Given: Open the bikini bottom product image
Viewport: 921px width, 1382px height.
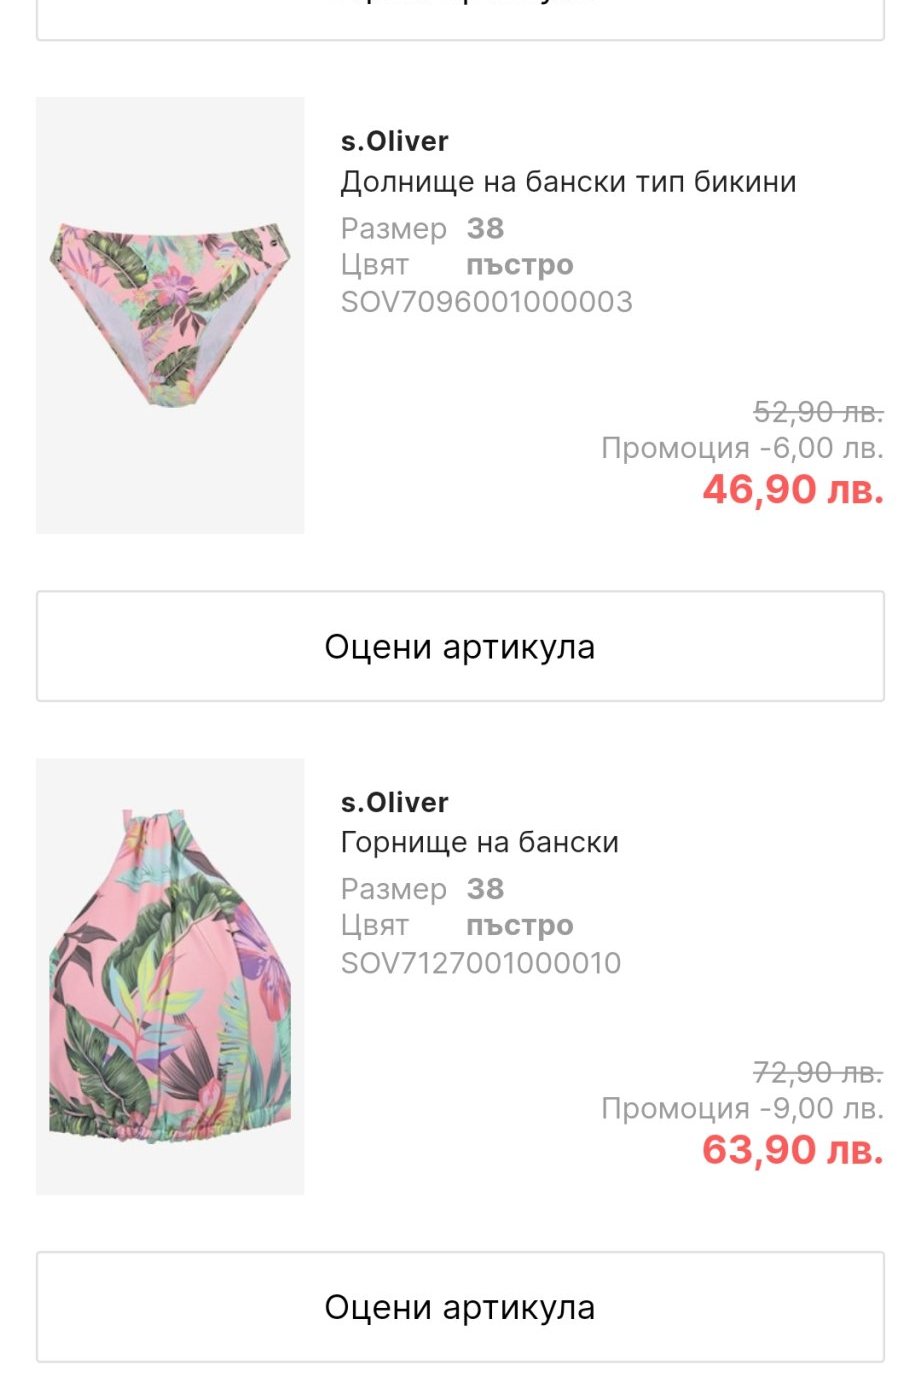Looking at the screenshot, I should (x=170, y=315).
